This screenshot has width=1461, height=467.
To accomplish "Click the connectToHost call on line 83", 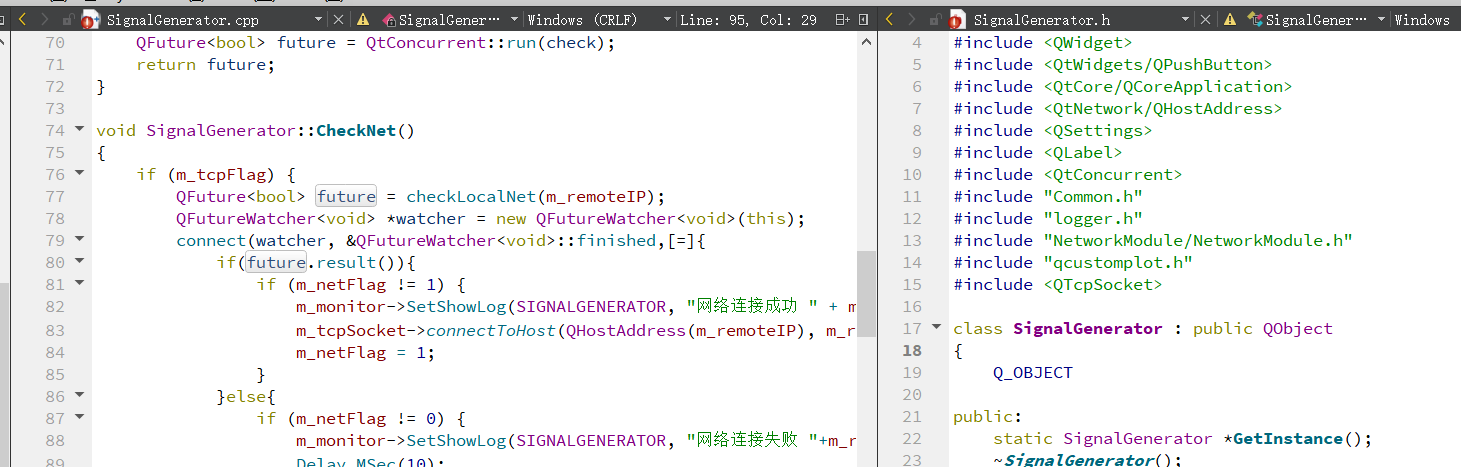I will click(x=491, y=331).
